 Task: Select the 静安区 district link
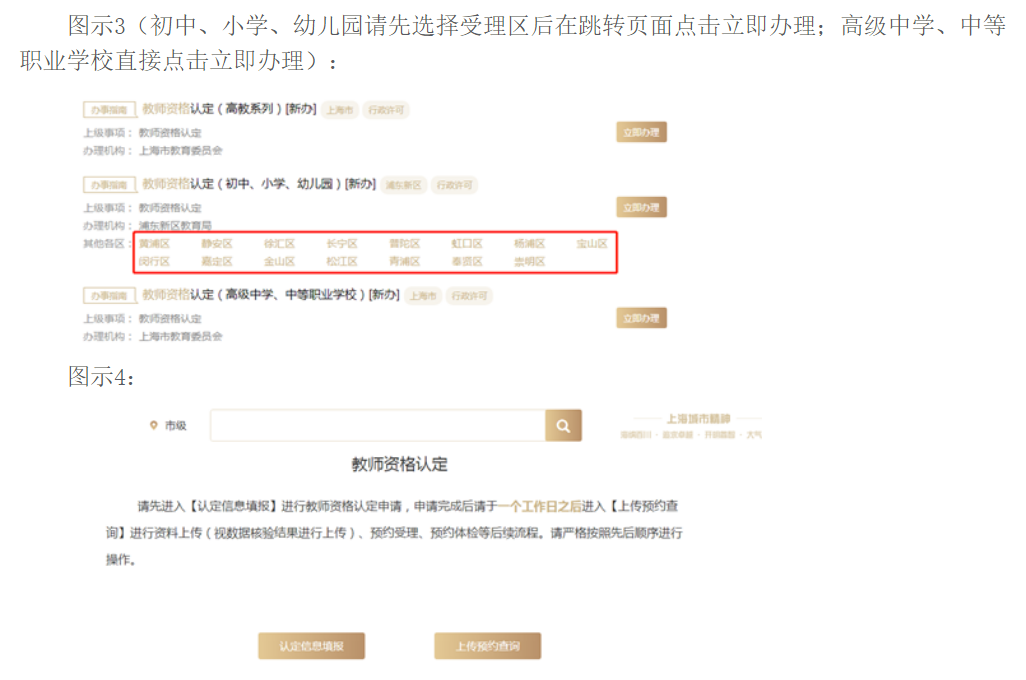pos(217,243)
